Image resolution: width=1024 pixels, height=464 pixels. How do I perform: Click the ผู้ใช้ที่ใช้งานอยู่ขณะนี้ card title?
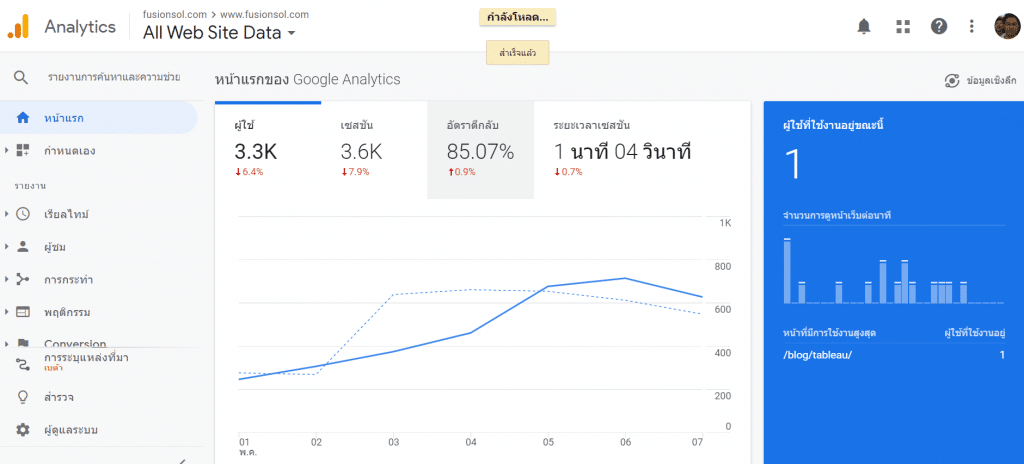[x=833, y=124]
